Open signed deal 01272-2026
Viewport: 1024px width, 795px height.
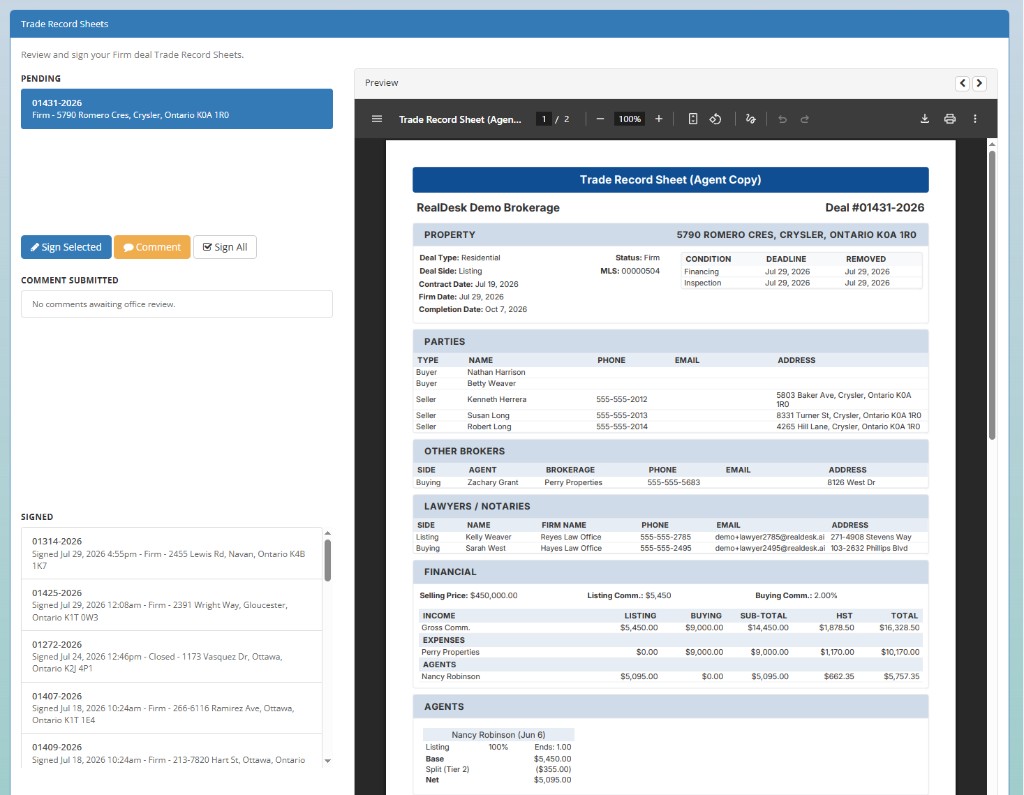(x=172, y=657)
